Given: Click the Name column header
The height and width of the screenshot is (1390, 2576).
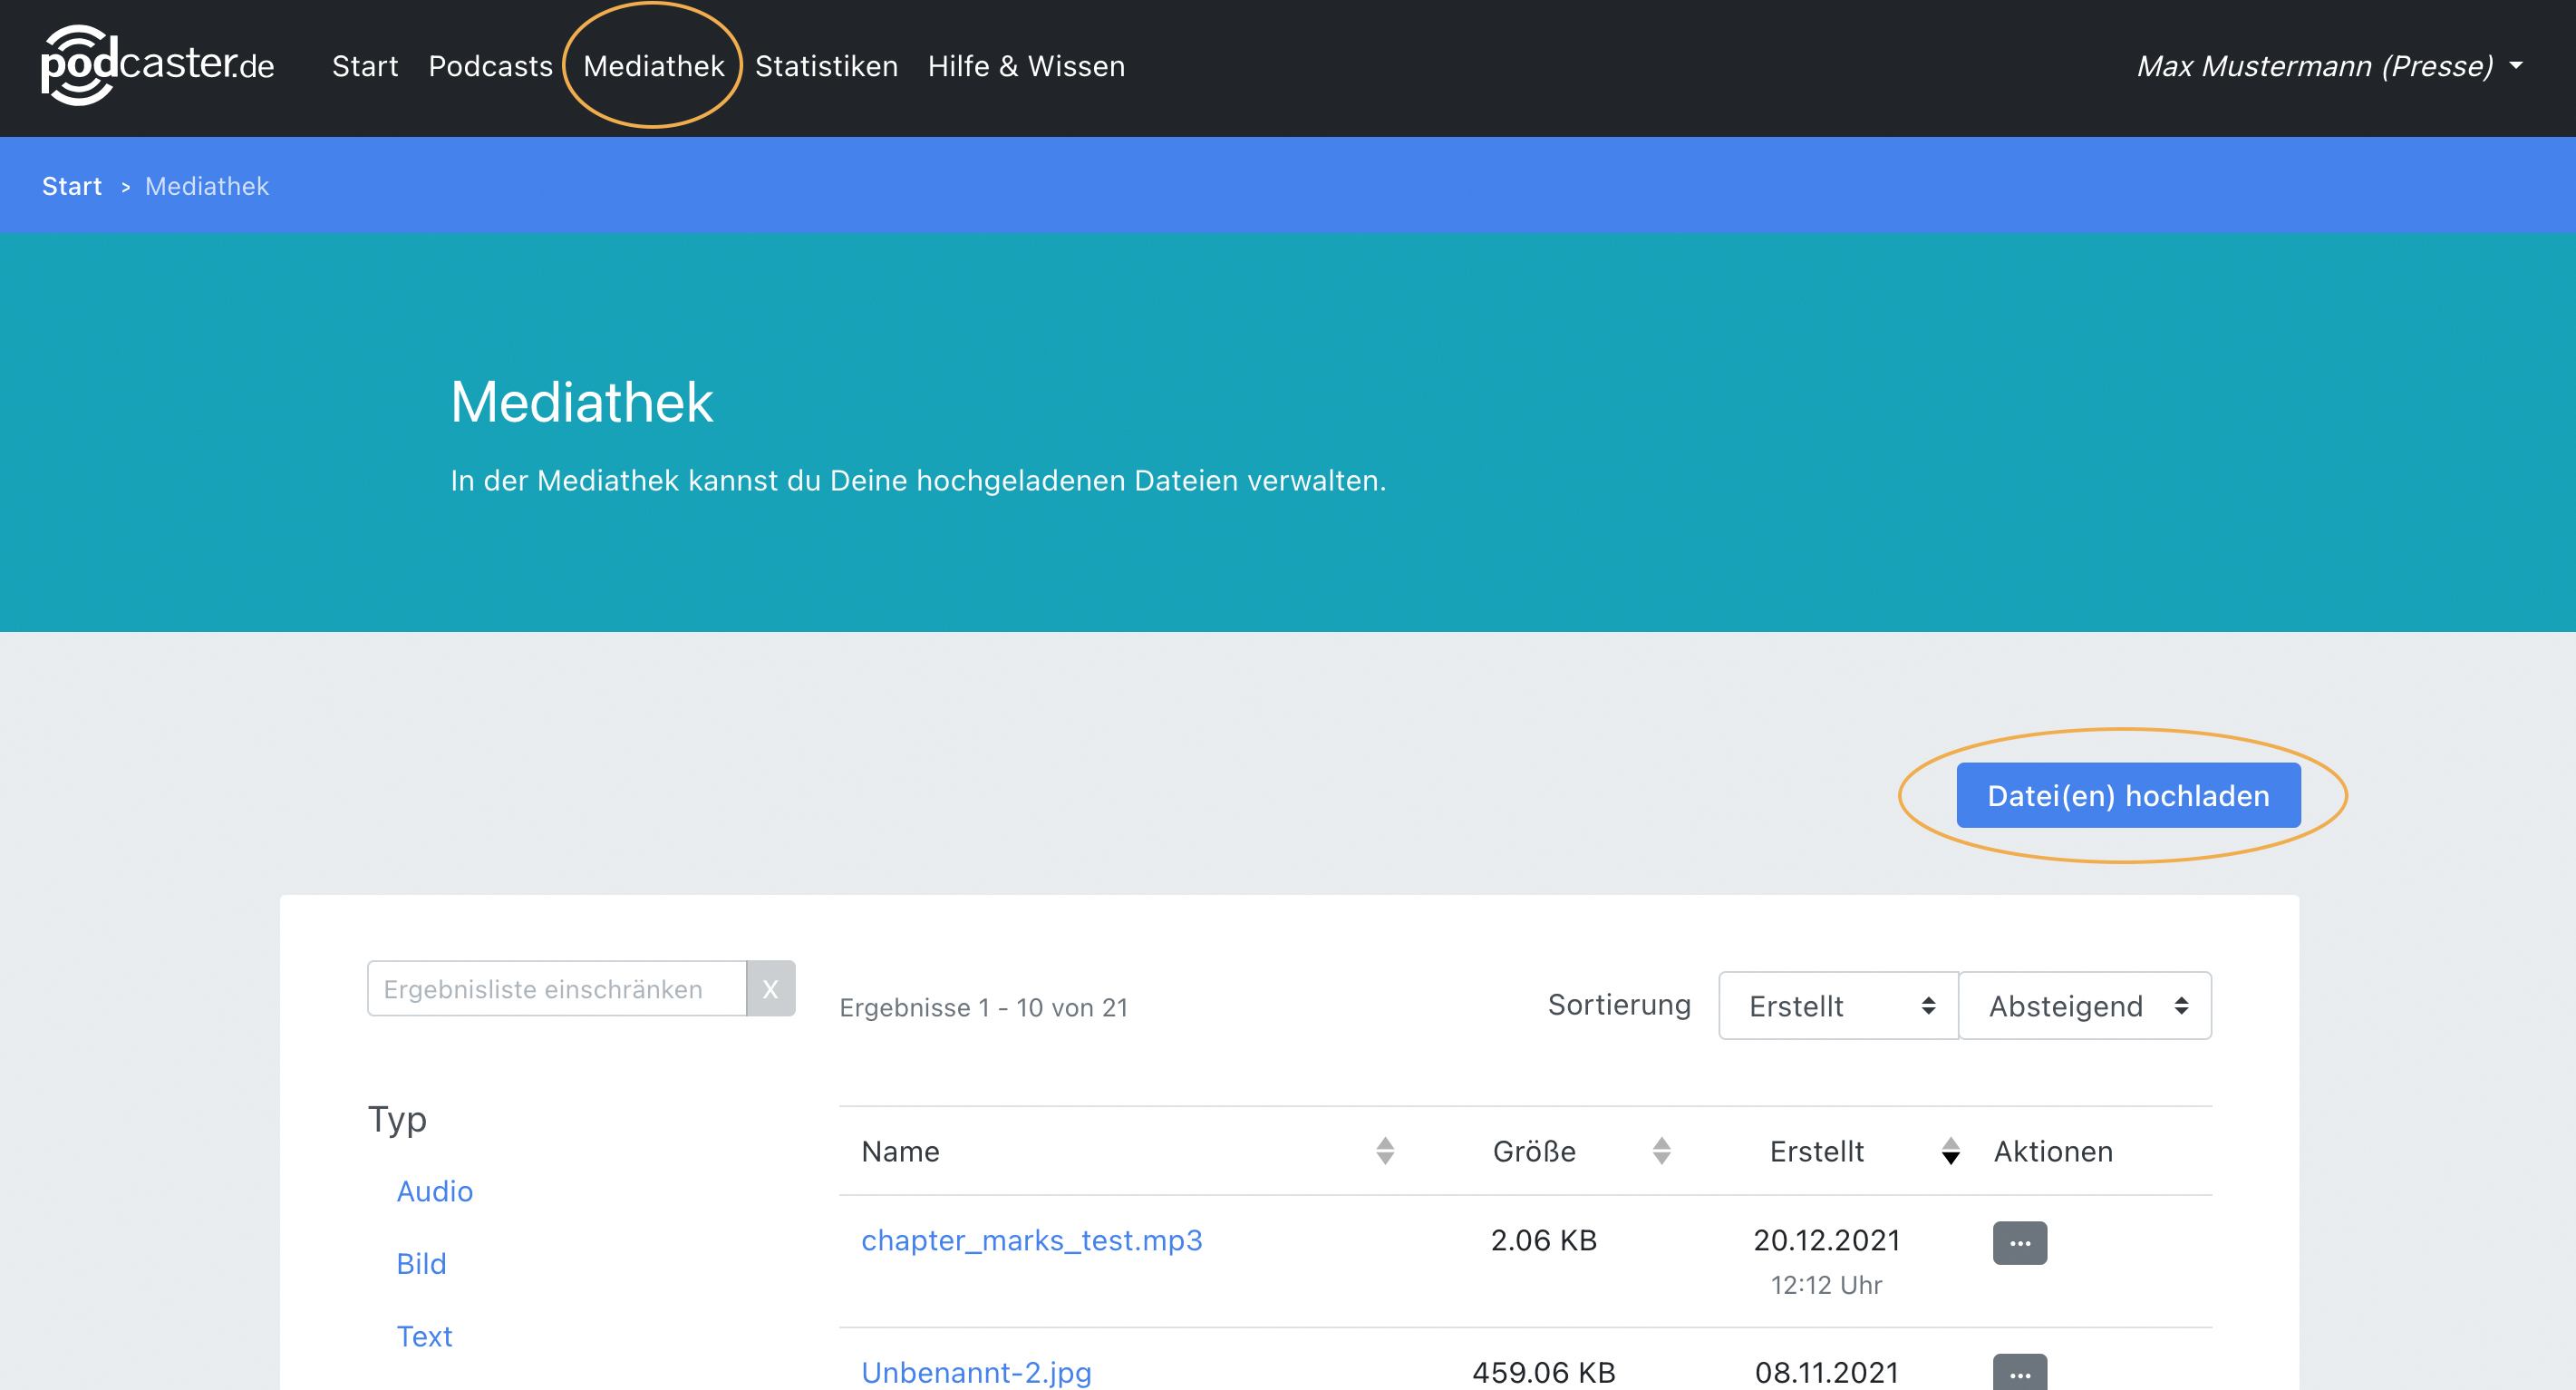Looking at the screenshot, I should click(900, 1151).
